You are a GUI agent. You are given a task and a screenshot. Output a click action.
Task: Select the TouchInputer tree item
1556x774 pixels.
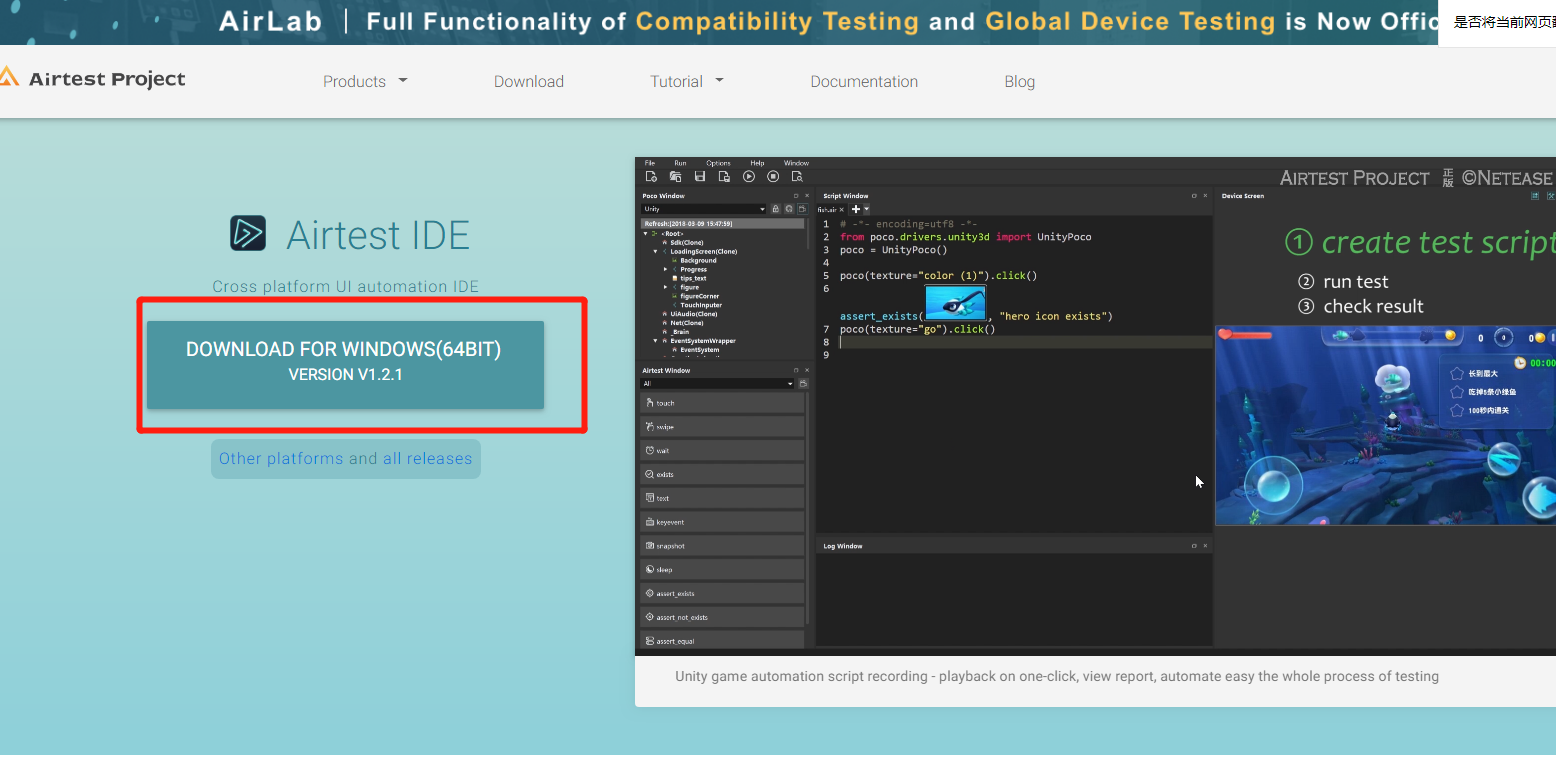click(701, 305)
